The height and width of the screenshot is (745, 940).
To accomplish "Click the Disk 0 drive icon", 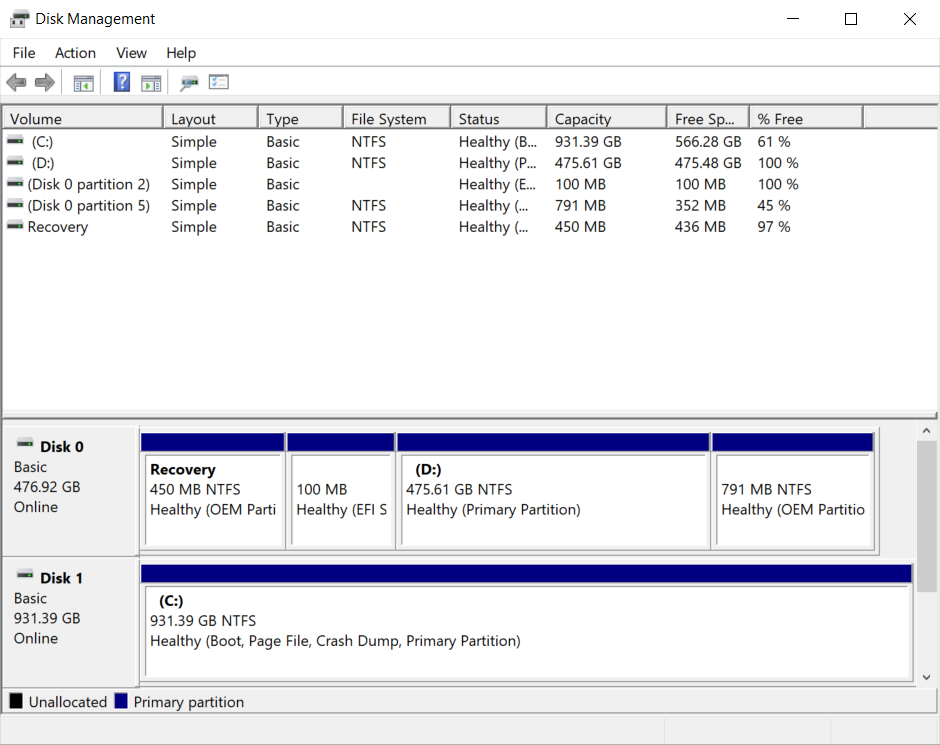I will pos(25,444).
